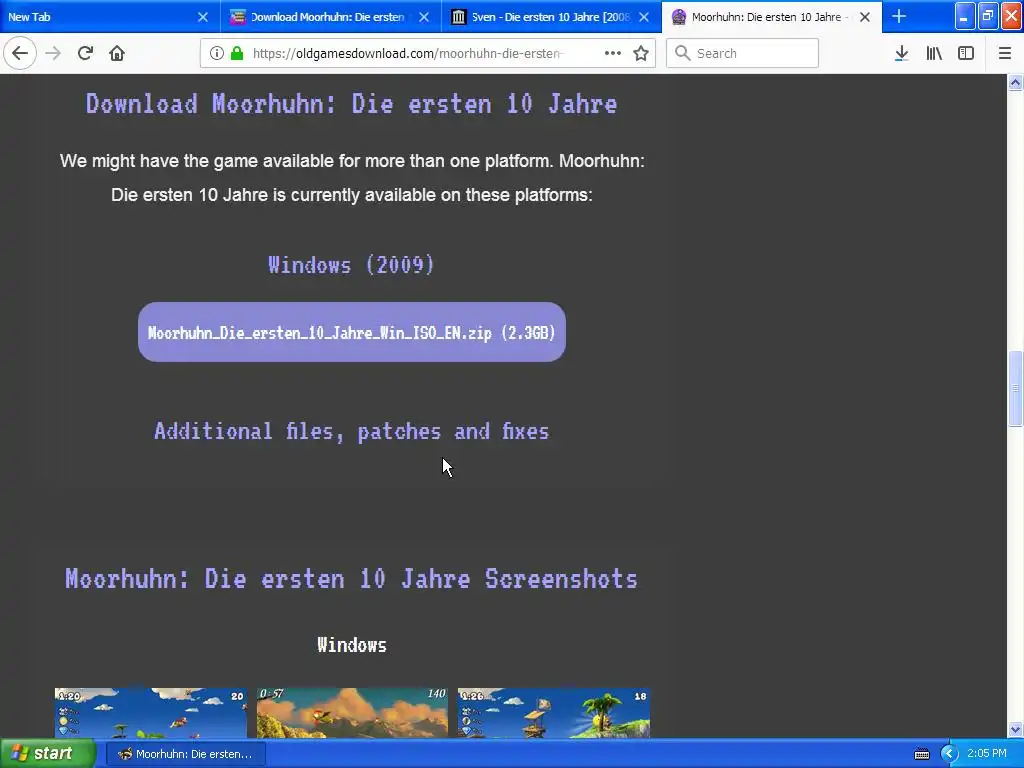Open the Firefox home page

pyautogui.click(x=117, y=53)
